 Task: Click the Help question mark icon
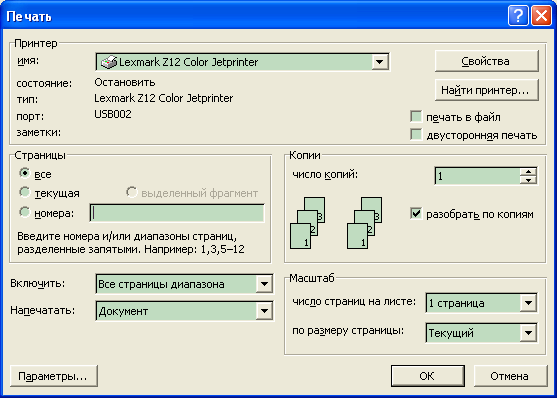tap(518, 16)
